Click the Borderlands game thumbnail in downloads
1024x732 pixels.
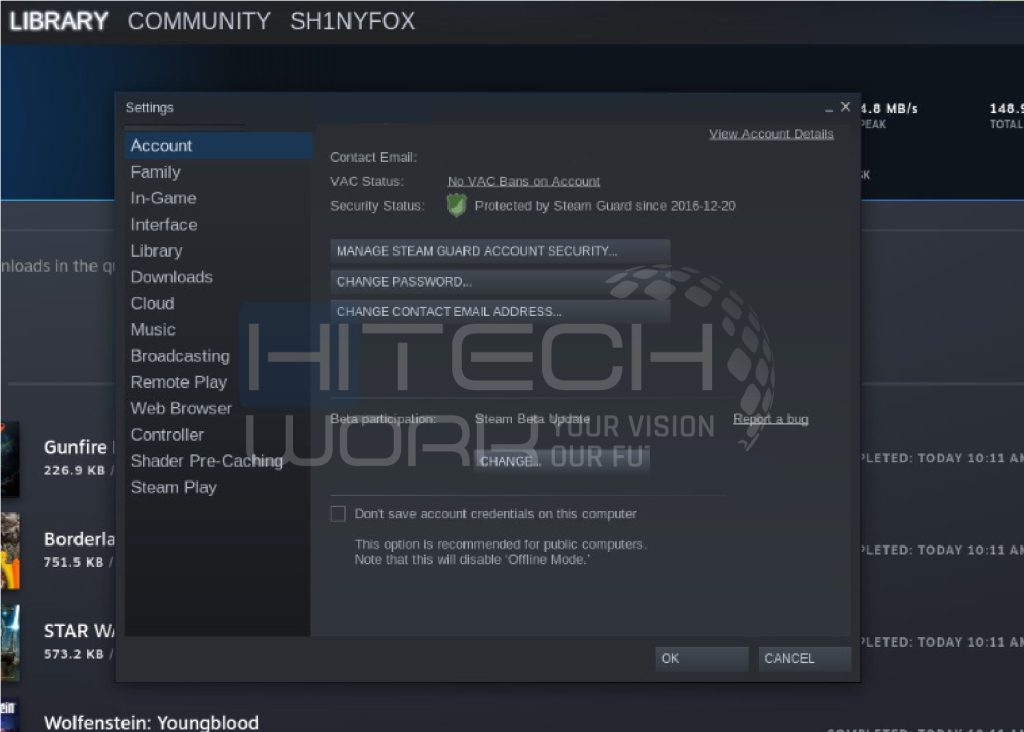(10, 550)
